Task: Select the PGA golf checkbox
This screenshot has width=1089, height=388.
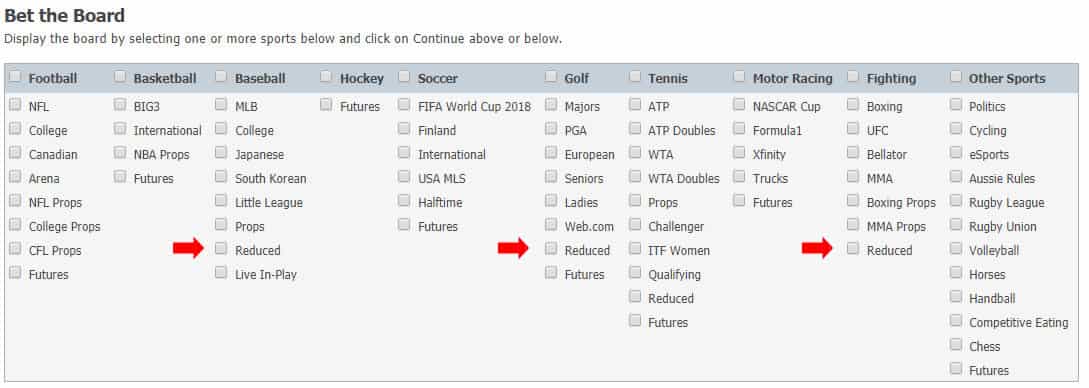Action: (x=551, y=129)
